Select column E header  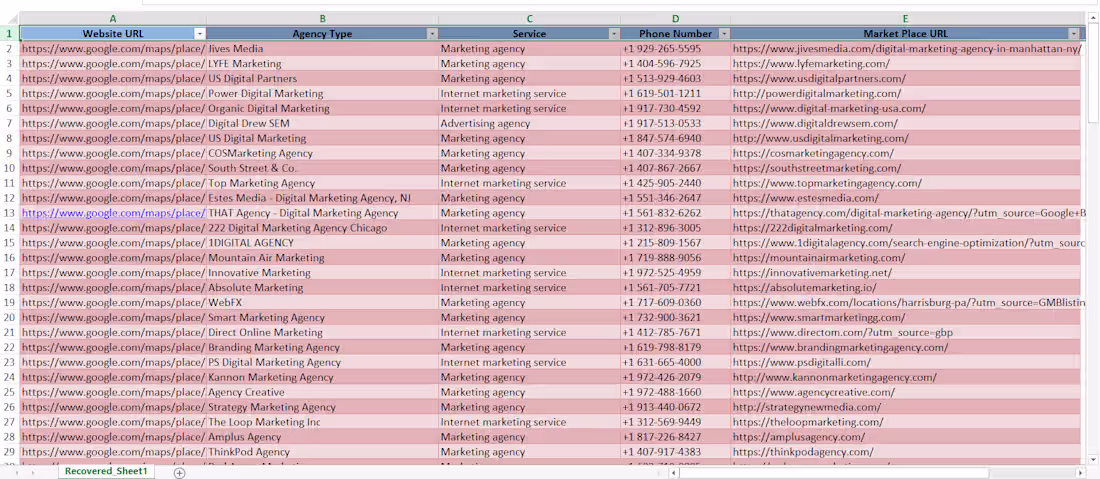click(905, 19)
